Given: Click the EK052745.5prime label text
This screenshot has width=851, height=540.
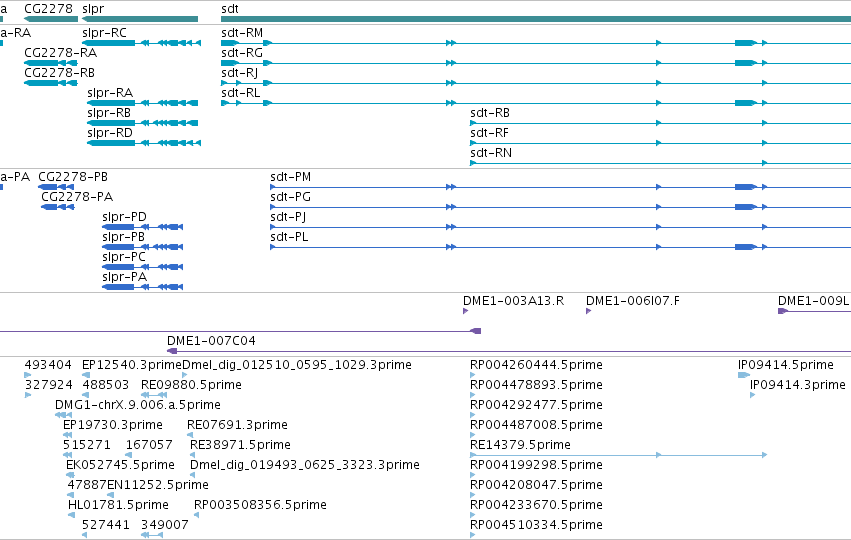Looking at the screenshot, I should 120,465.
